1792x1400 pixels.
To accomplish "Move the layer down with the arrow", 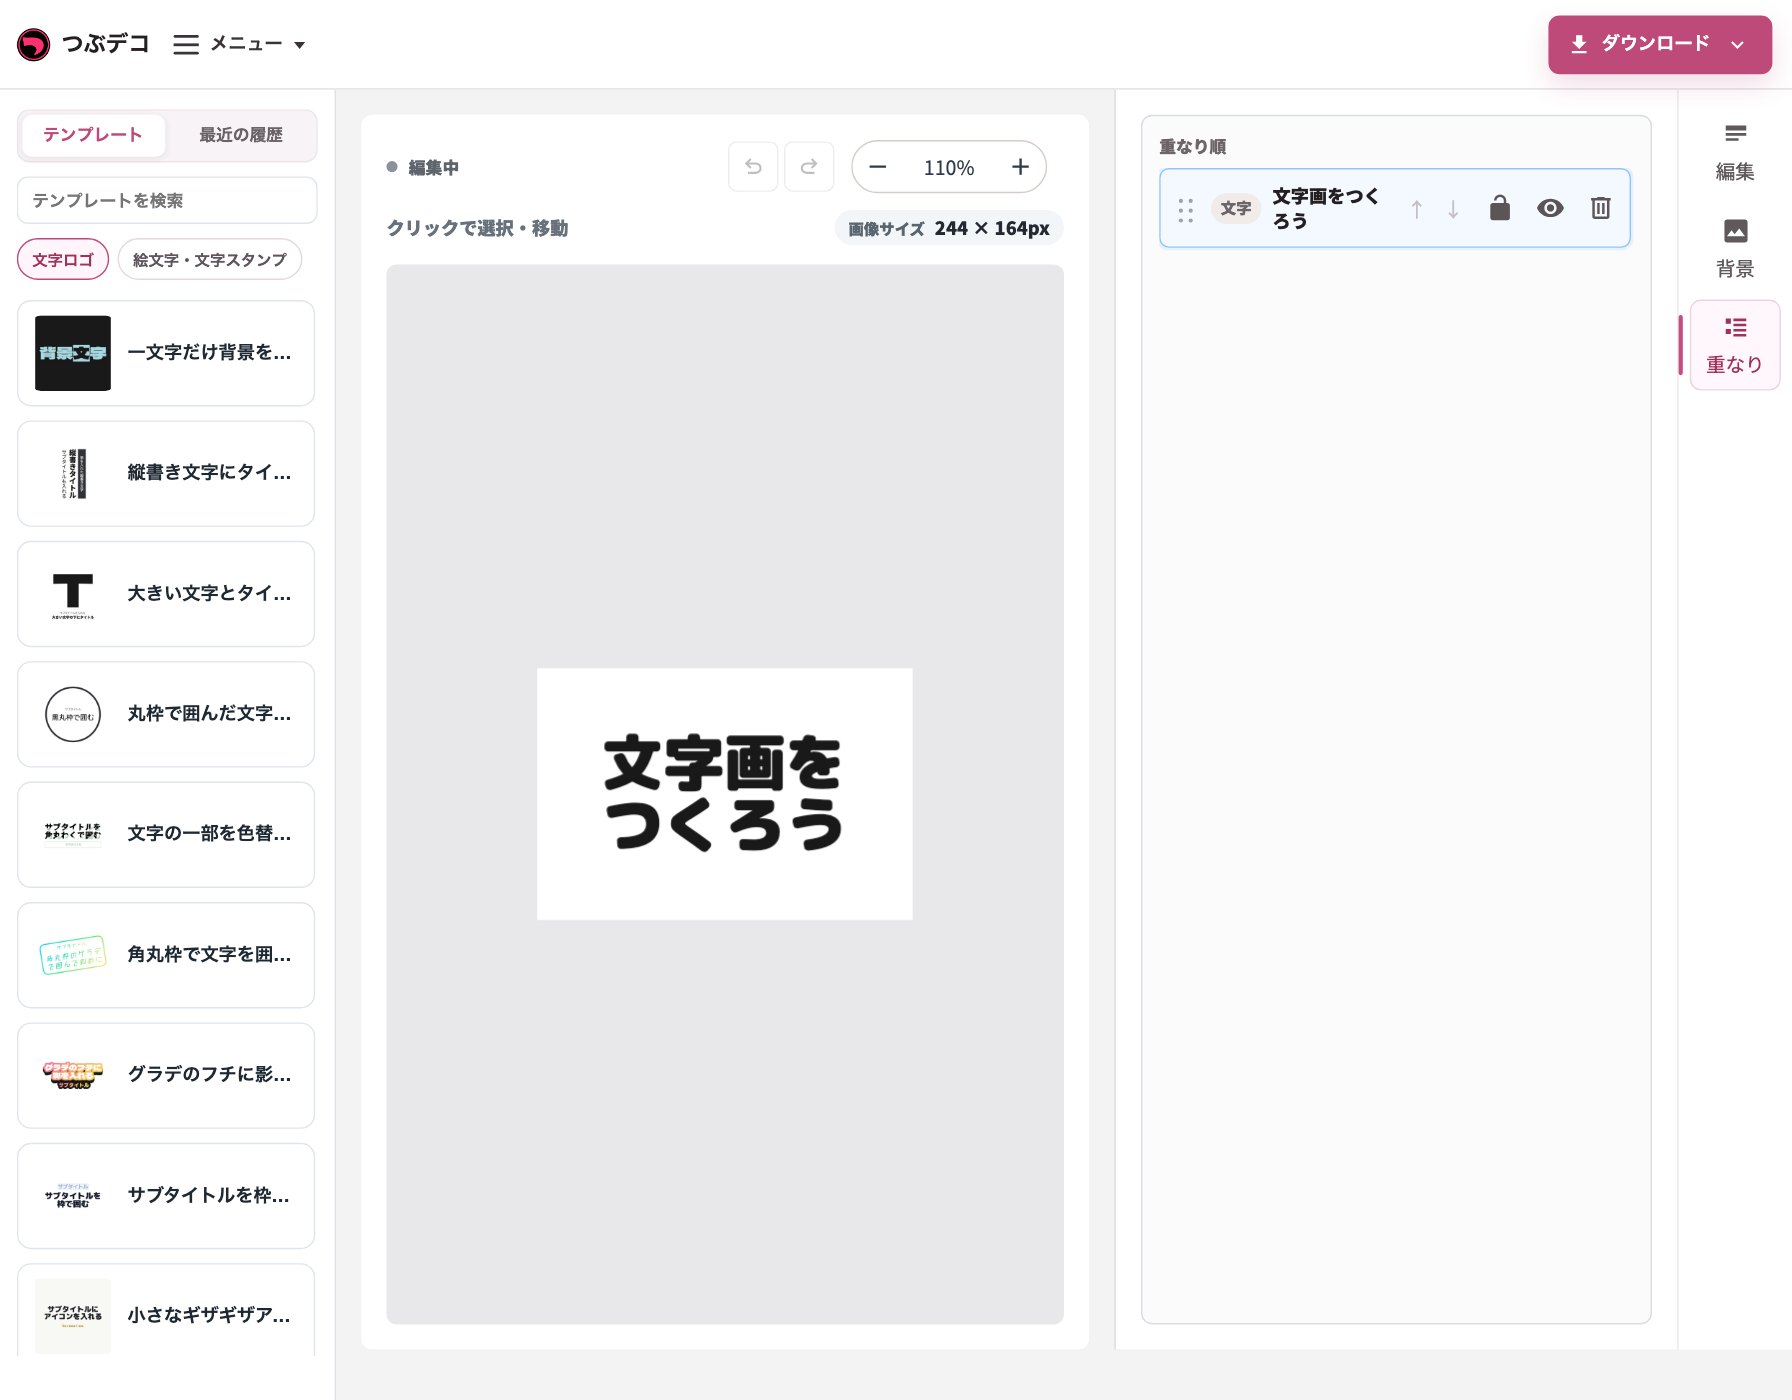I will 1453,209.
